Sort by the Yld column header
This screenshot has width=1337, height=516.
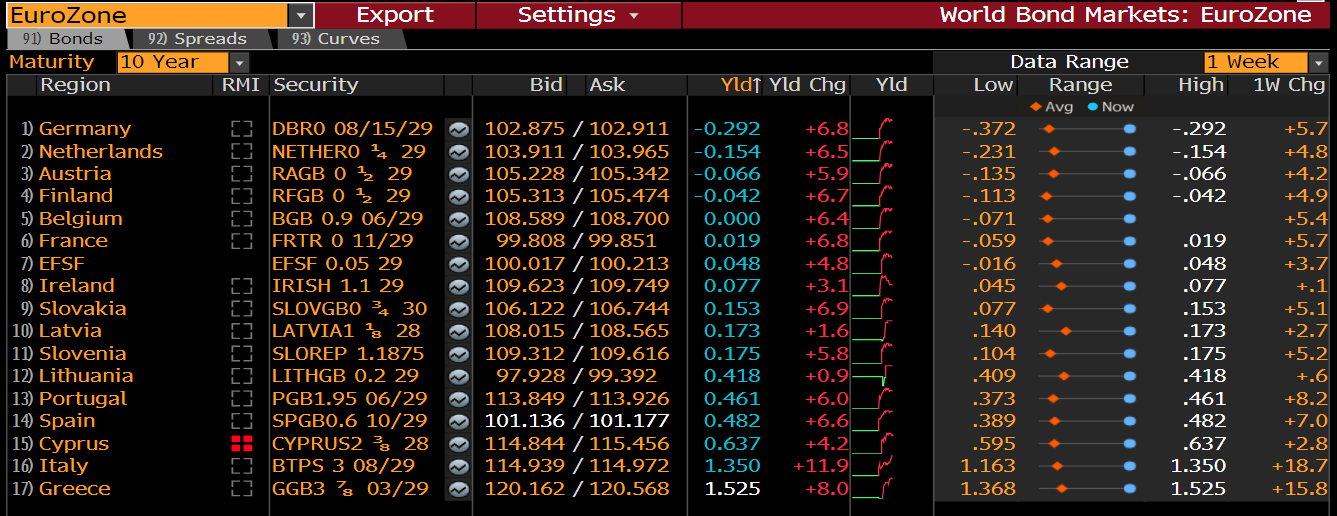click(x=739, y=85)
